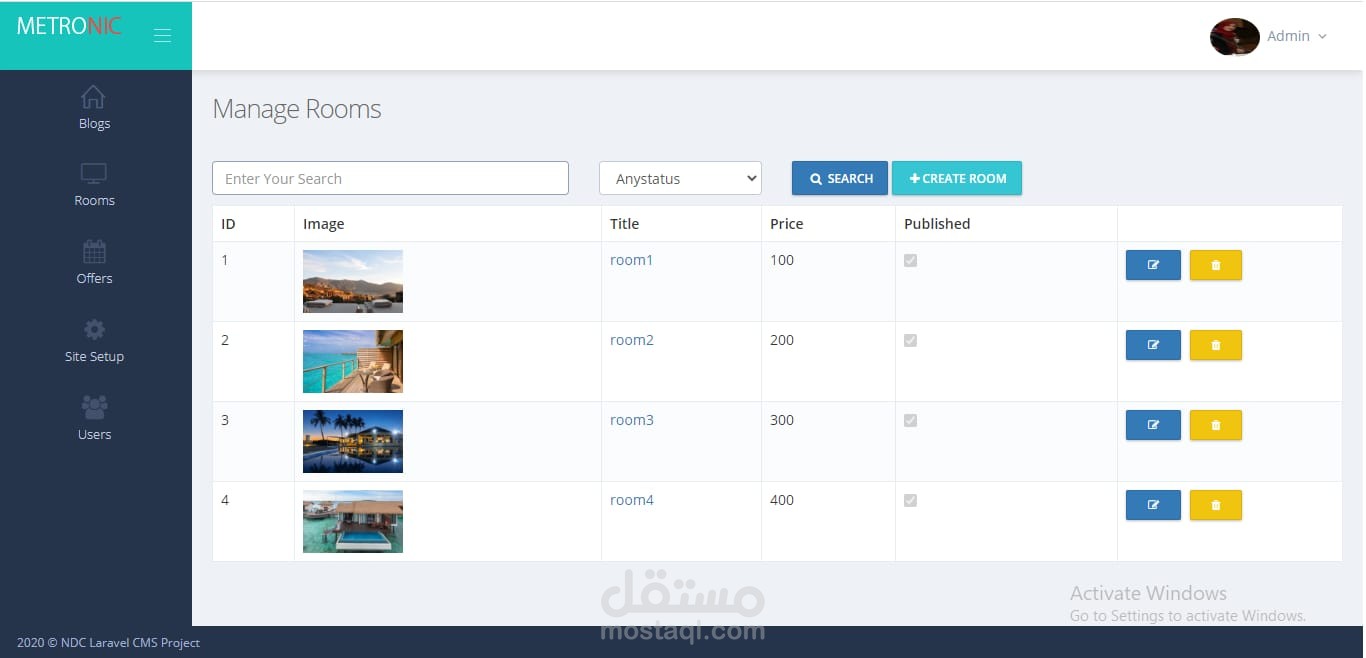
Task: Select the Blogs label in sidebar
Action: point(94,123)
